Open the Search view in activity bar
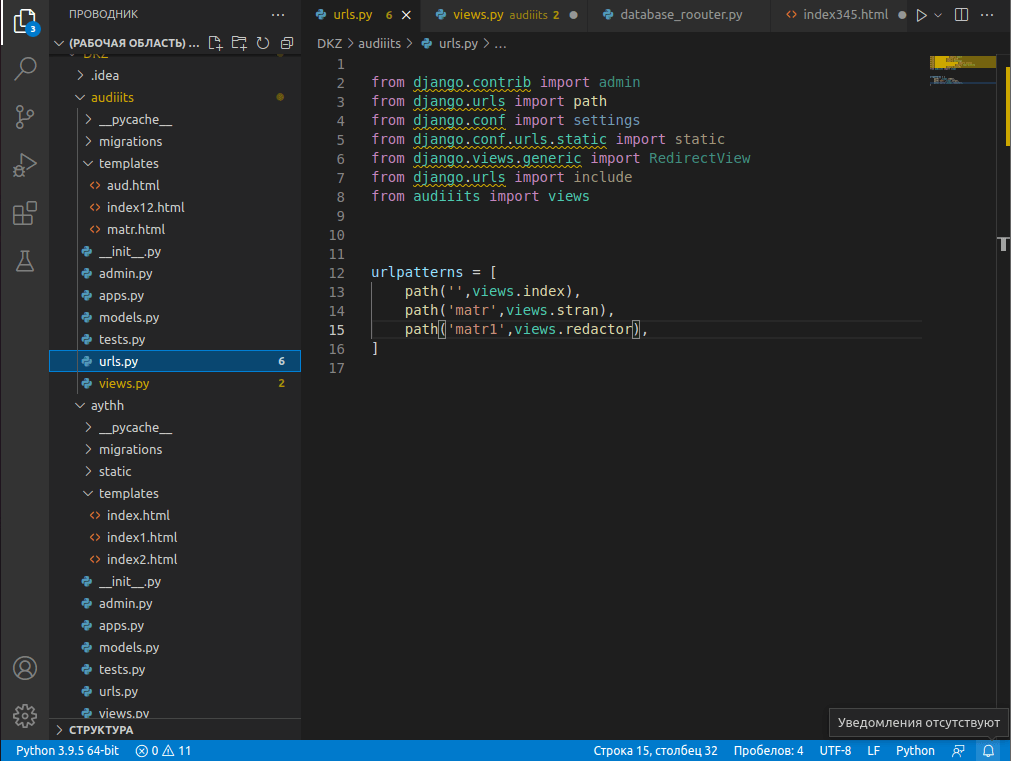 tap(25, 68)
